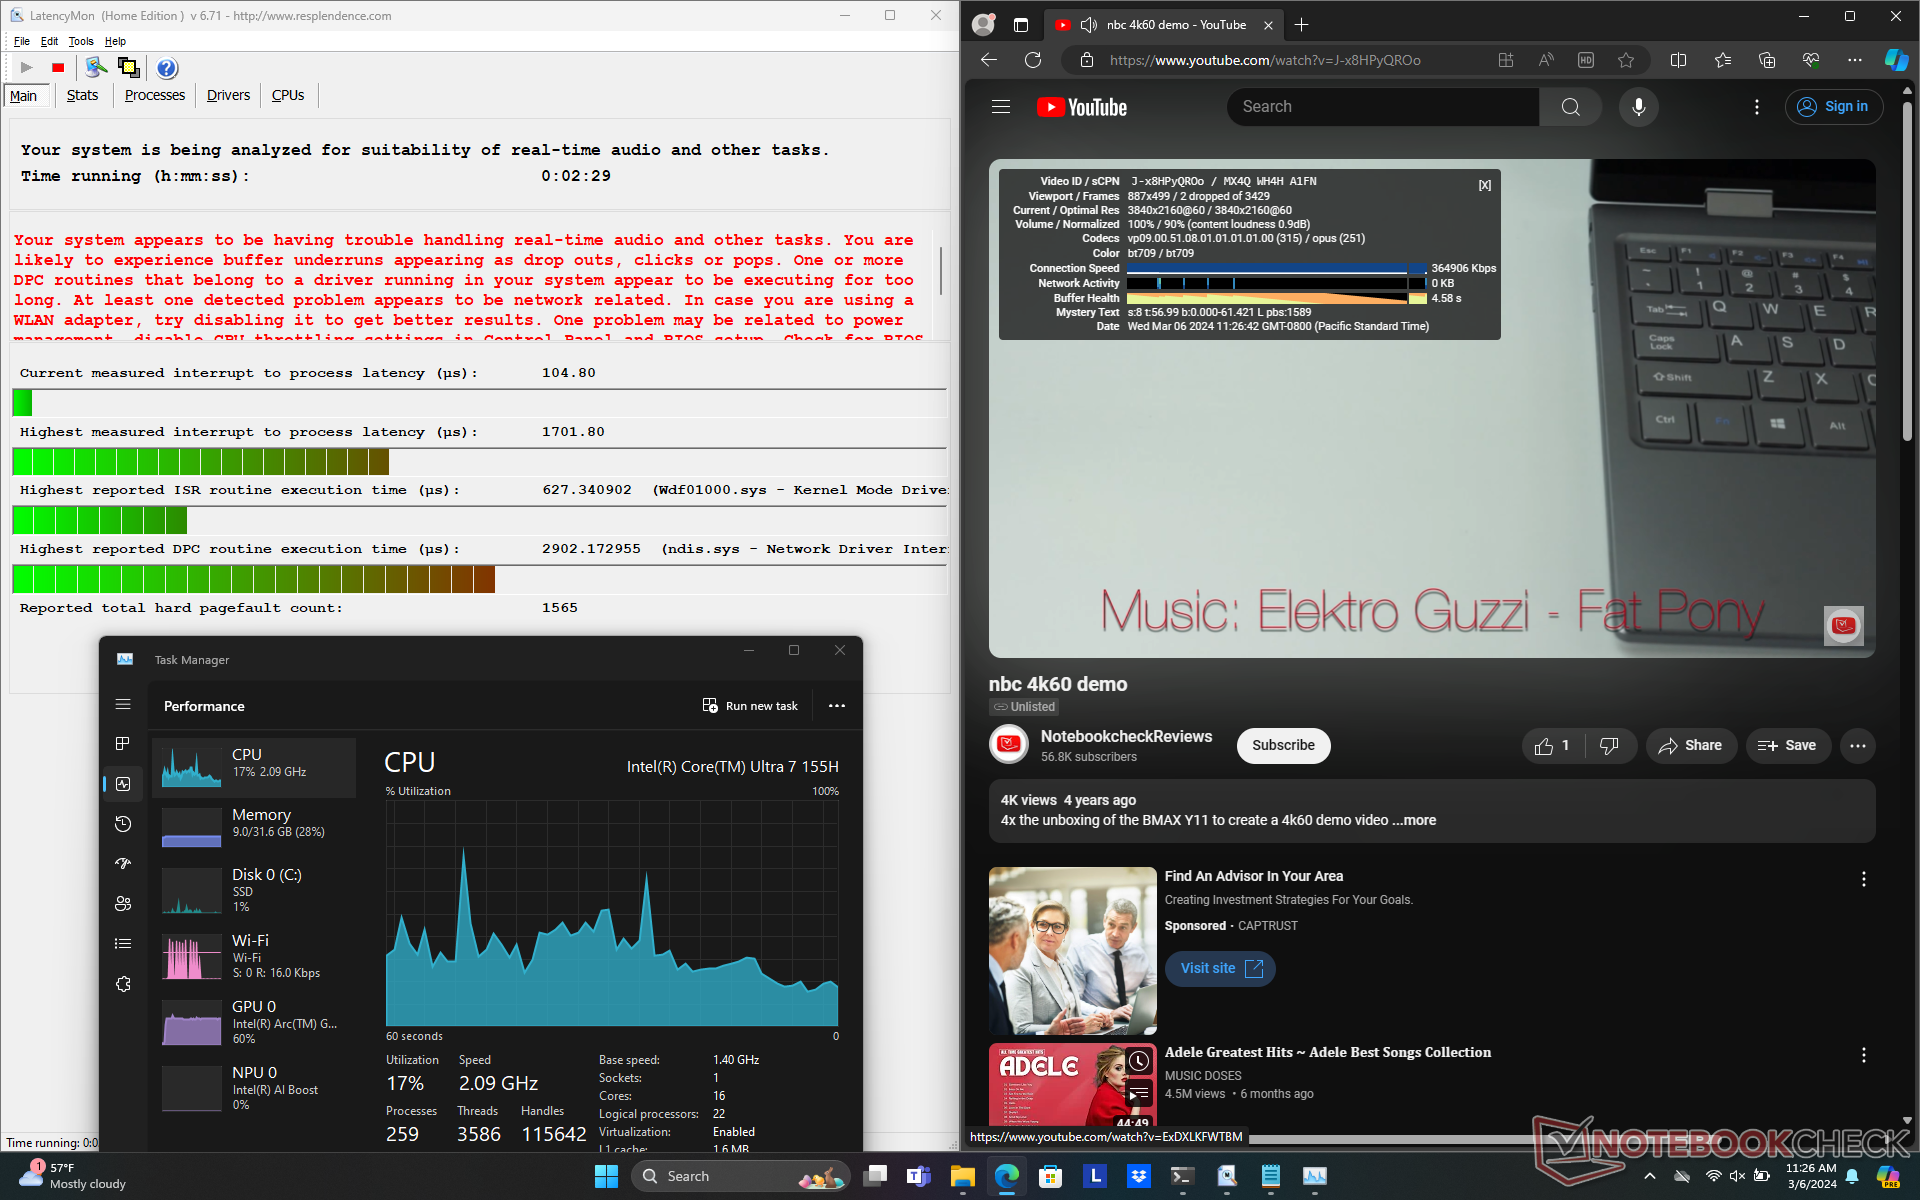Image resolution: width=1920 pixels, height=1200 pixels.
Task: Go to YouTube home via logo
Action: [1082, 107]
